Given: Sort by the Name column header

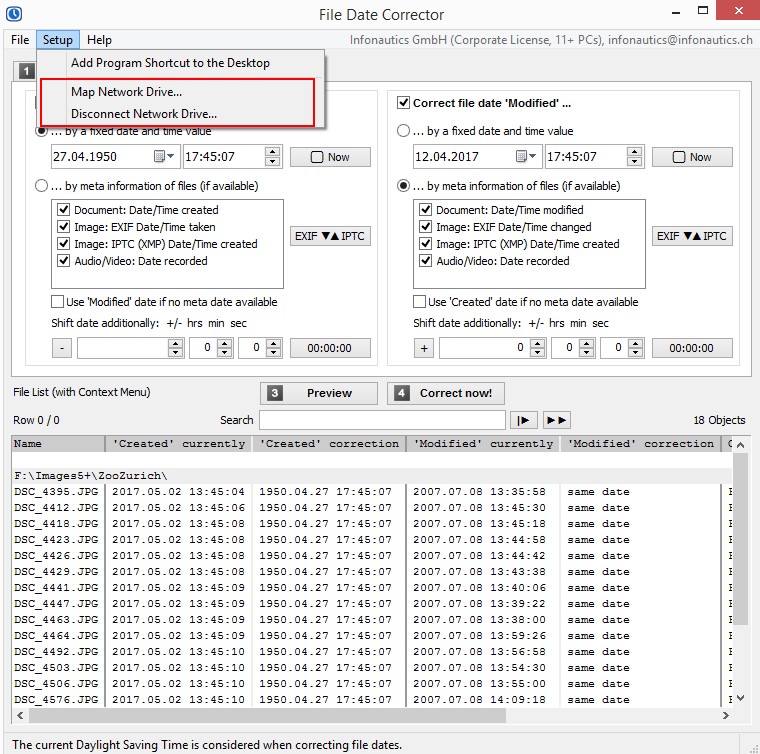Looking at the screenshot, I should click(58, 444).
